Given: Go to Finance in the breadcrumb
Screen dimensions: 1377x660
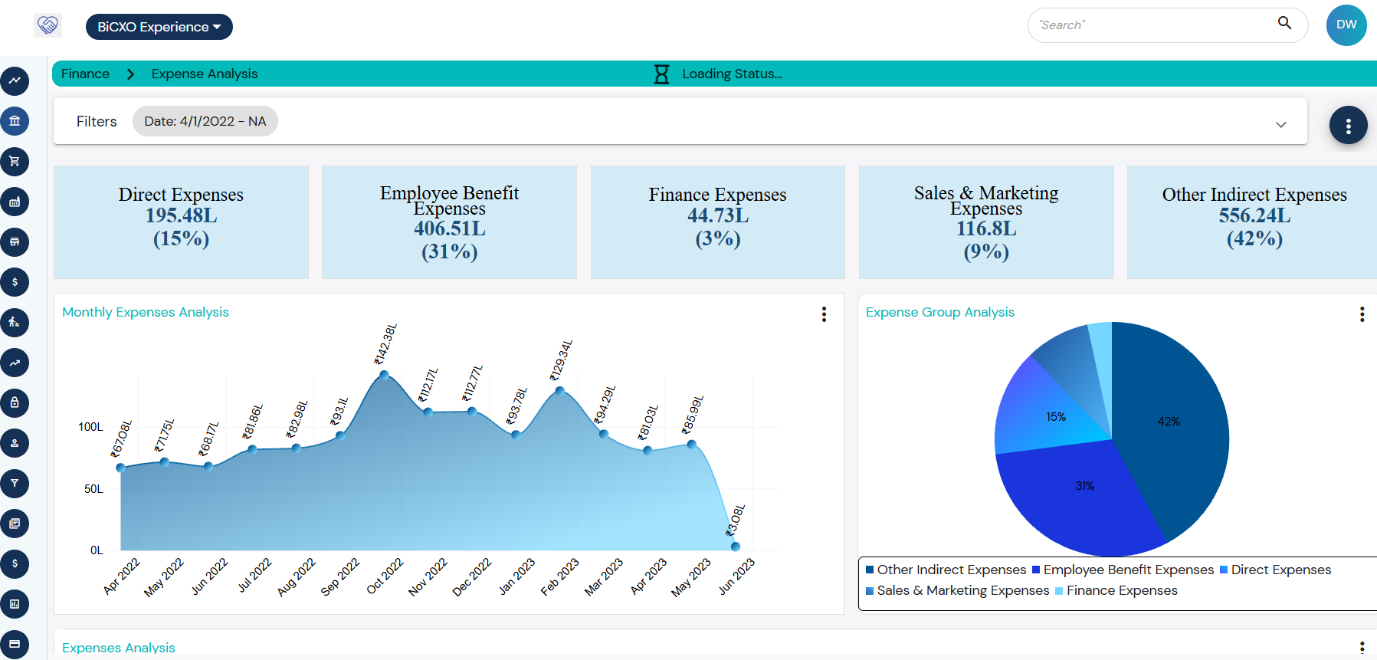Looking at the screenshot, I should (x=85, y=73).
